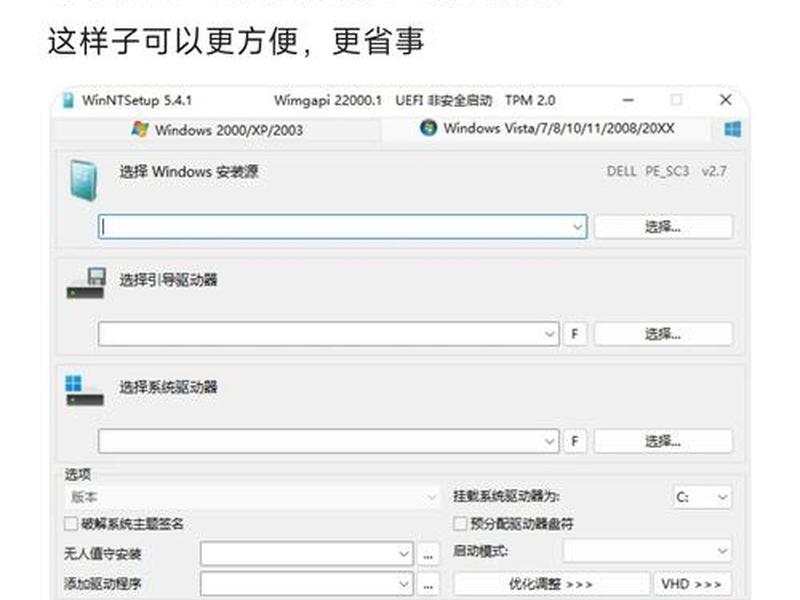Click the Wimgapi 22000.1 text
The height and width of the screenshot is (600, 800).
pyautogui.click(x=328, y=101)
